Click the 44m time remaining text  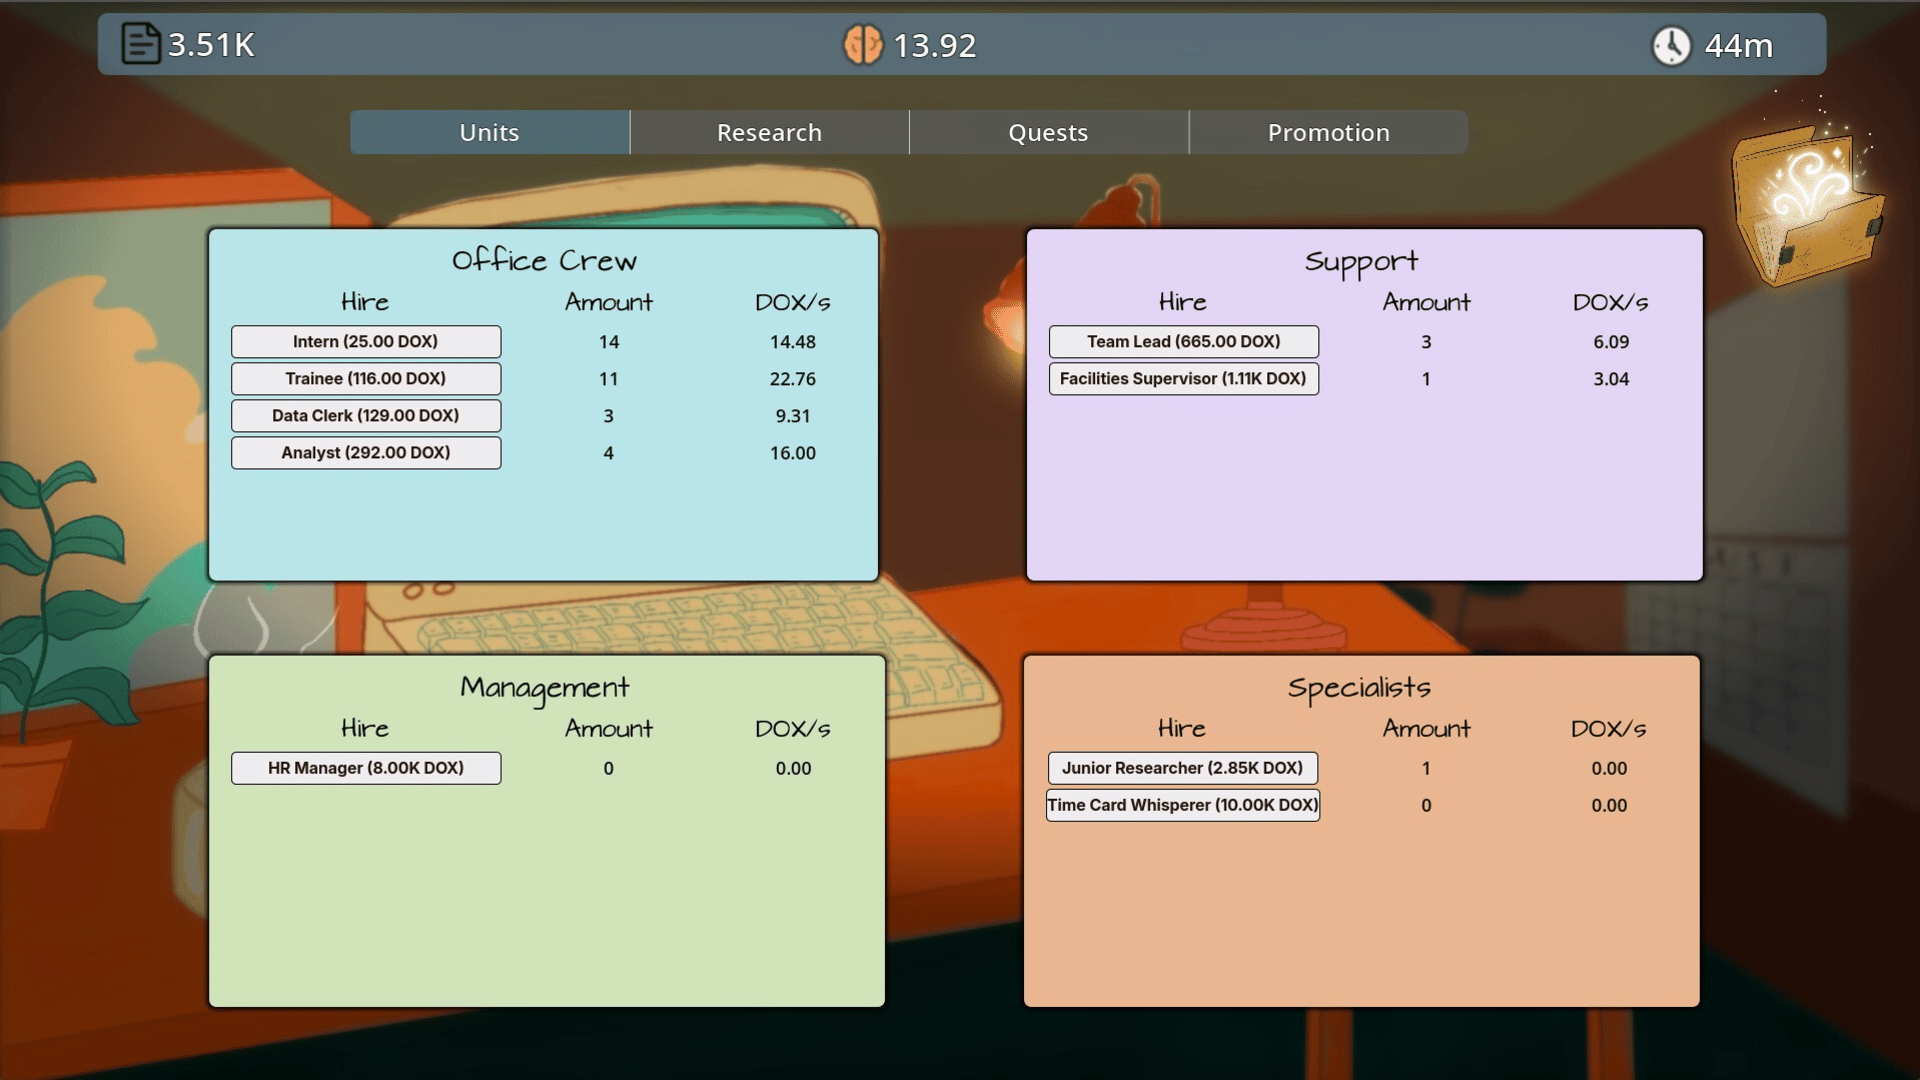click(1738, 45)
